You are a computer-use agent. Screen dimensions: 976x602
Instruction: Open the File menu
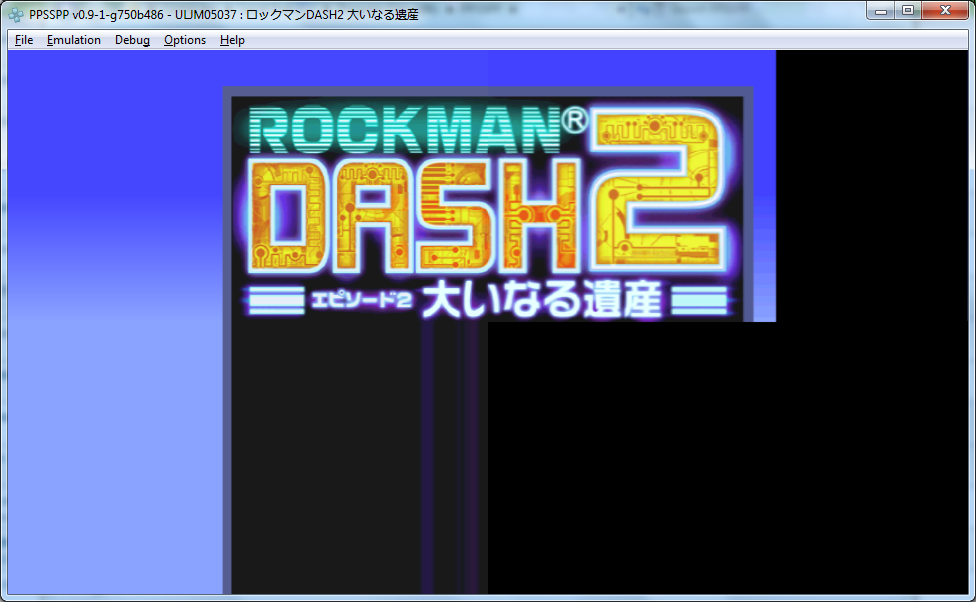click(24, 40)
